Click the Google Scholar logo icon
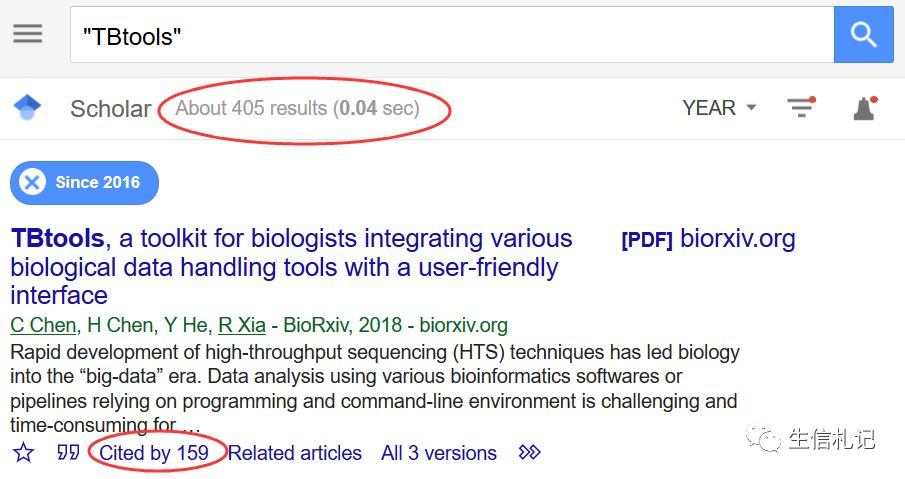The height and width of the screenshot is (479, 905). tap(27, 107)
